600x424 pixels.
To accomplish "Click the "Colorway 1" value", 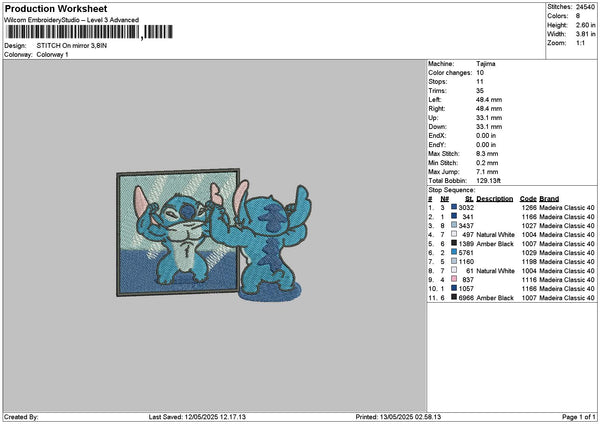I will (x=52, y=55).
